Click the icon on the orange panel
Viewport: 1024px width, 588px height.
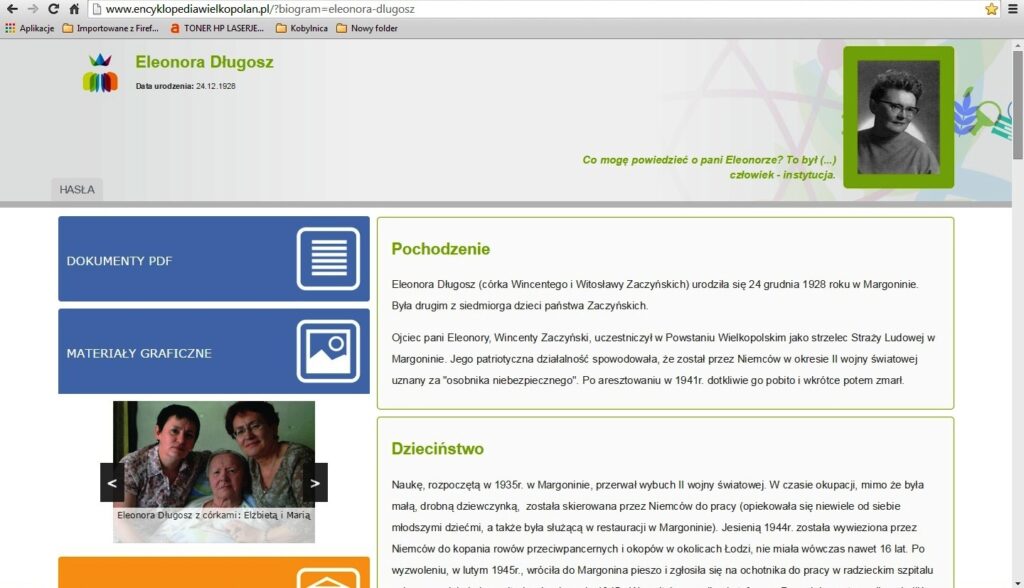[x=328, y=578]
